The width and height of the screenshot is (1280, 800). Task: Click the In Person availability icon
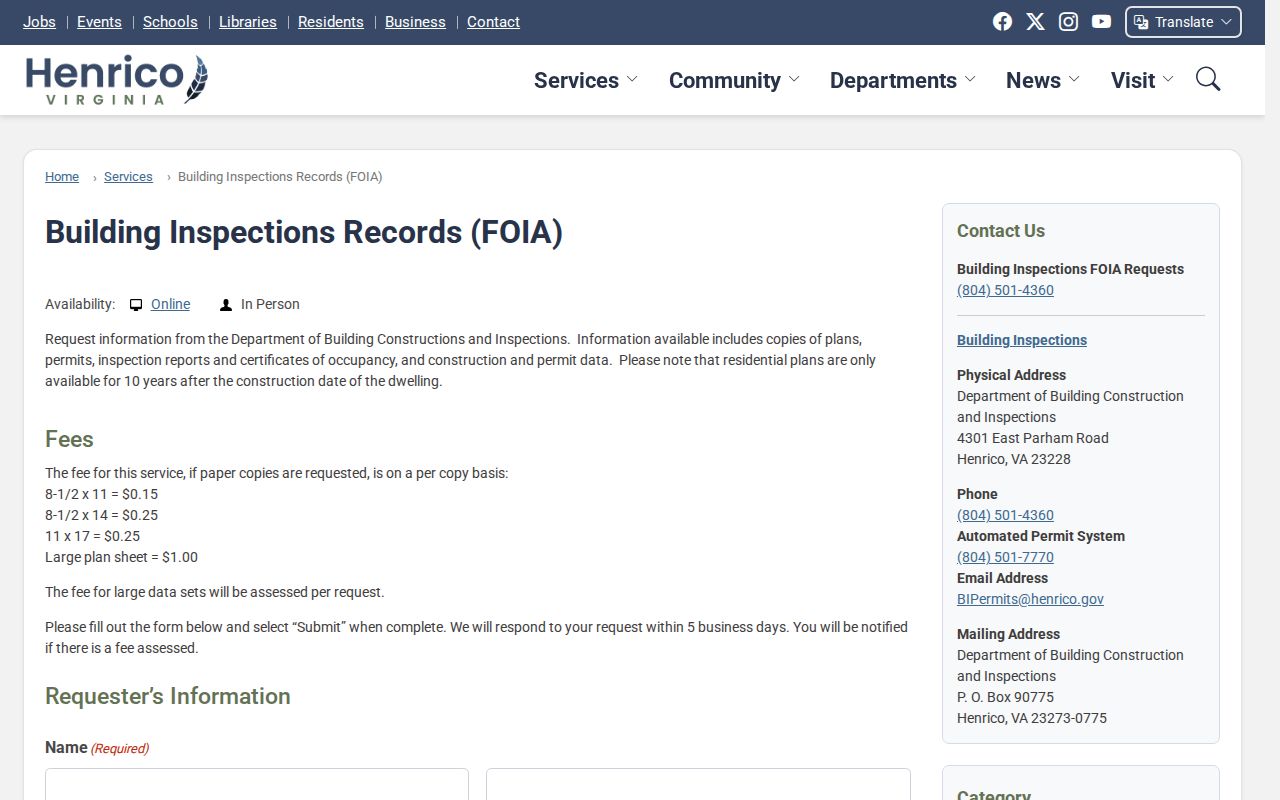pos(226,305)
